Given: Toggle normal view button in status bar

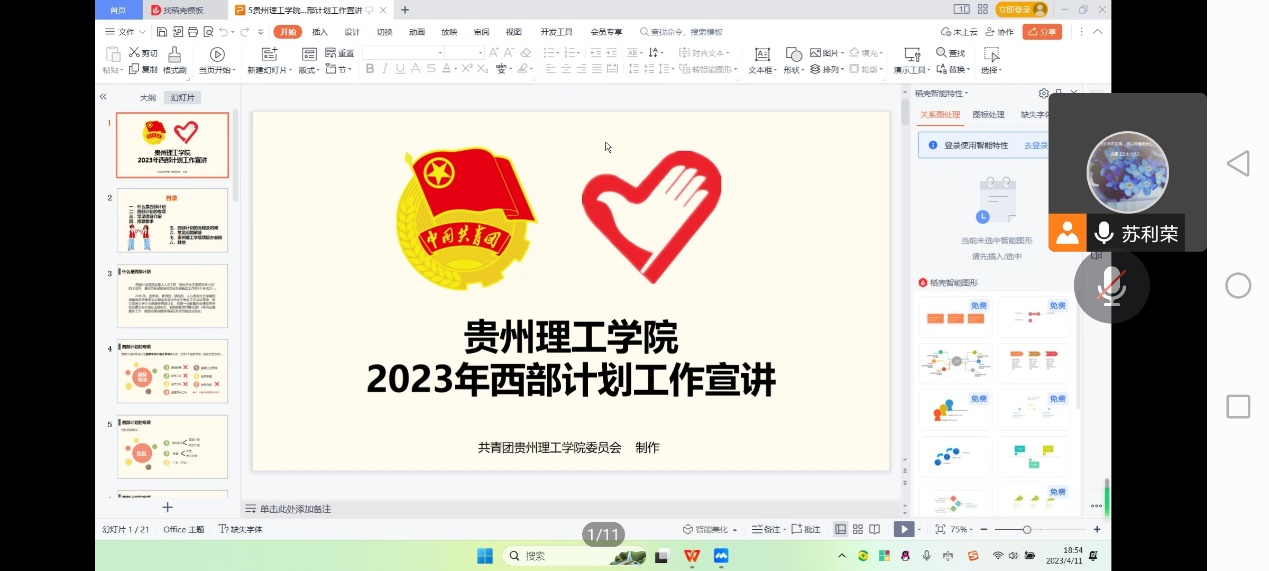Looking at the screenshot, I should (x=841, y=529).
